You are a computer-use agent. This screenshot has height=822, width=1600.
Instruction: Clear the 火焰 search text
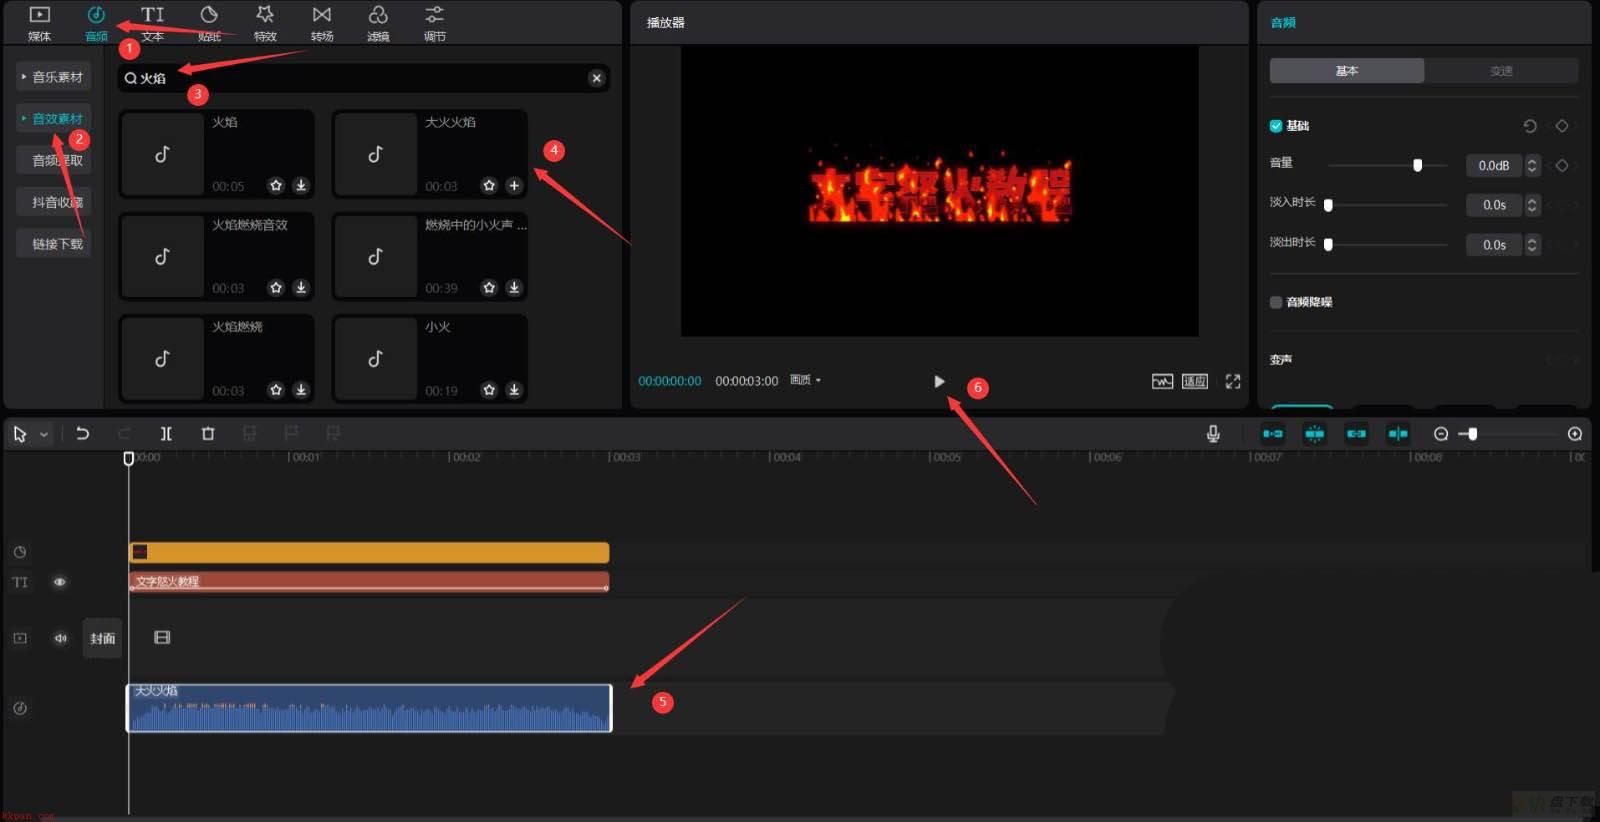coord(596,78)
